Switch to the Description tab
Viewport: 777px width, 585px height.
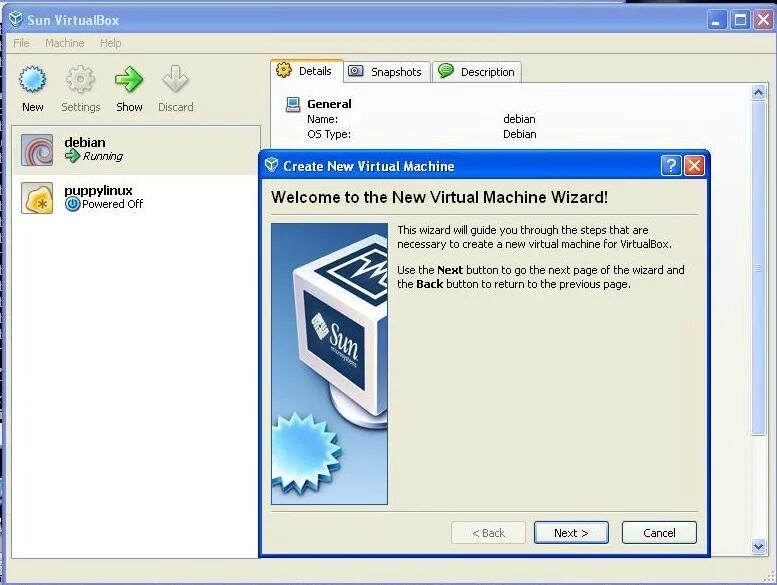coord(477,72)
